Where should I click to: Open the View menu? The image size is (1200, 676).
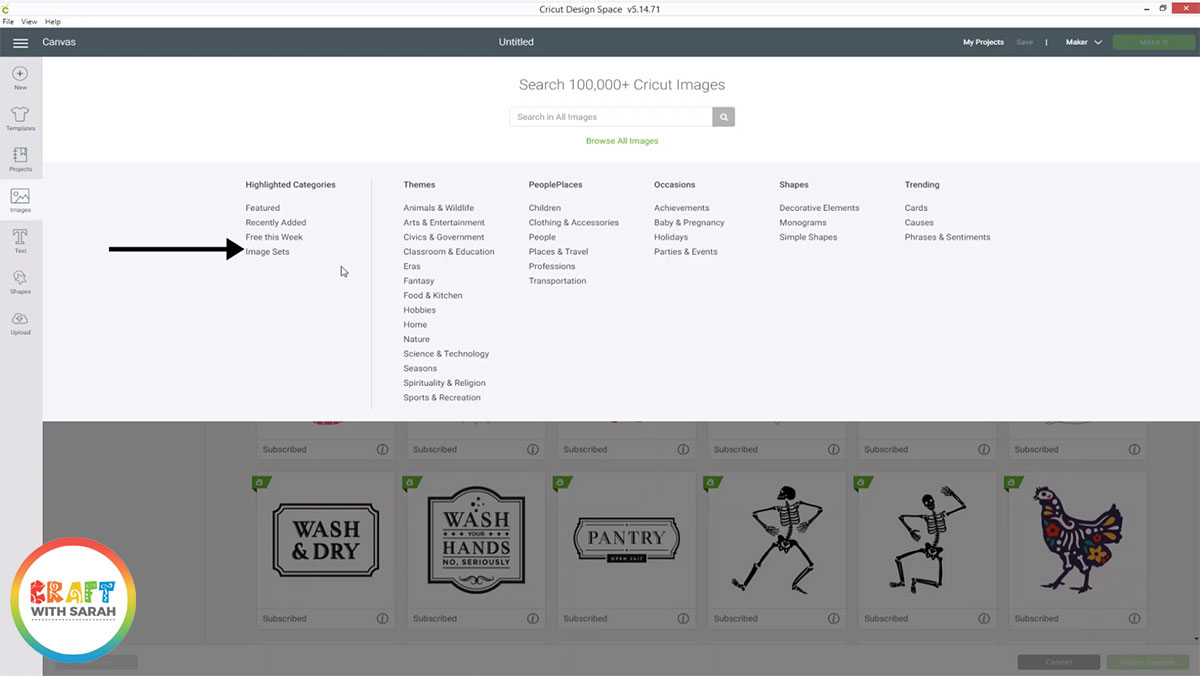29,21
